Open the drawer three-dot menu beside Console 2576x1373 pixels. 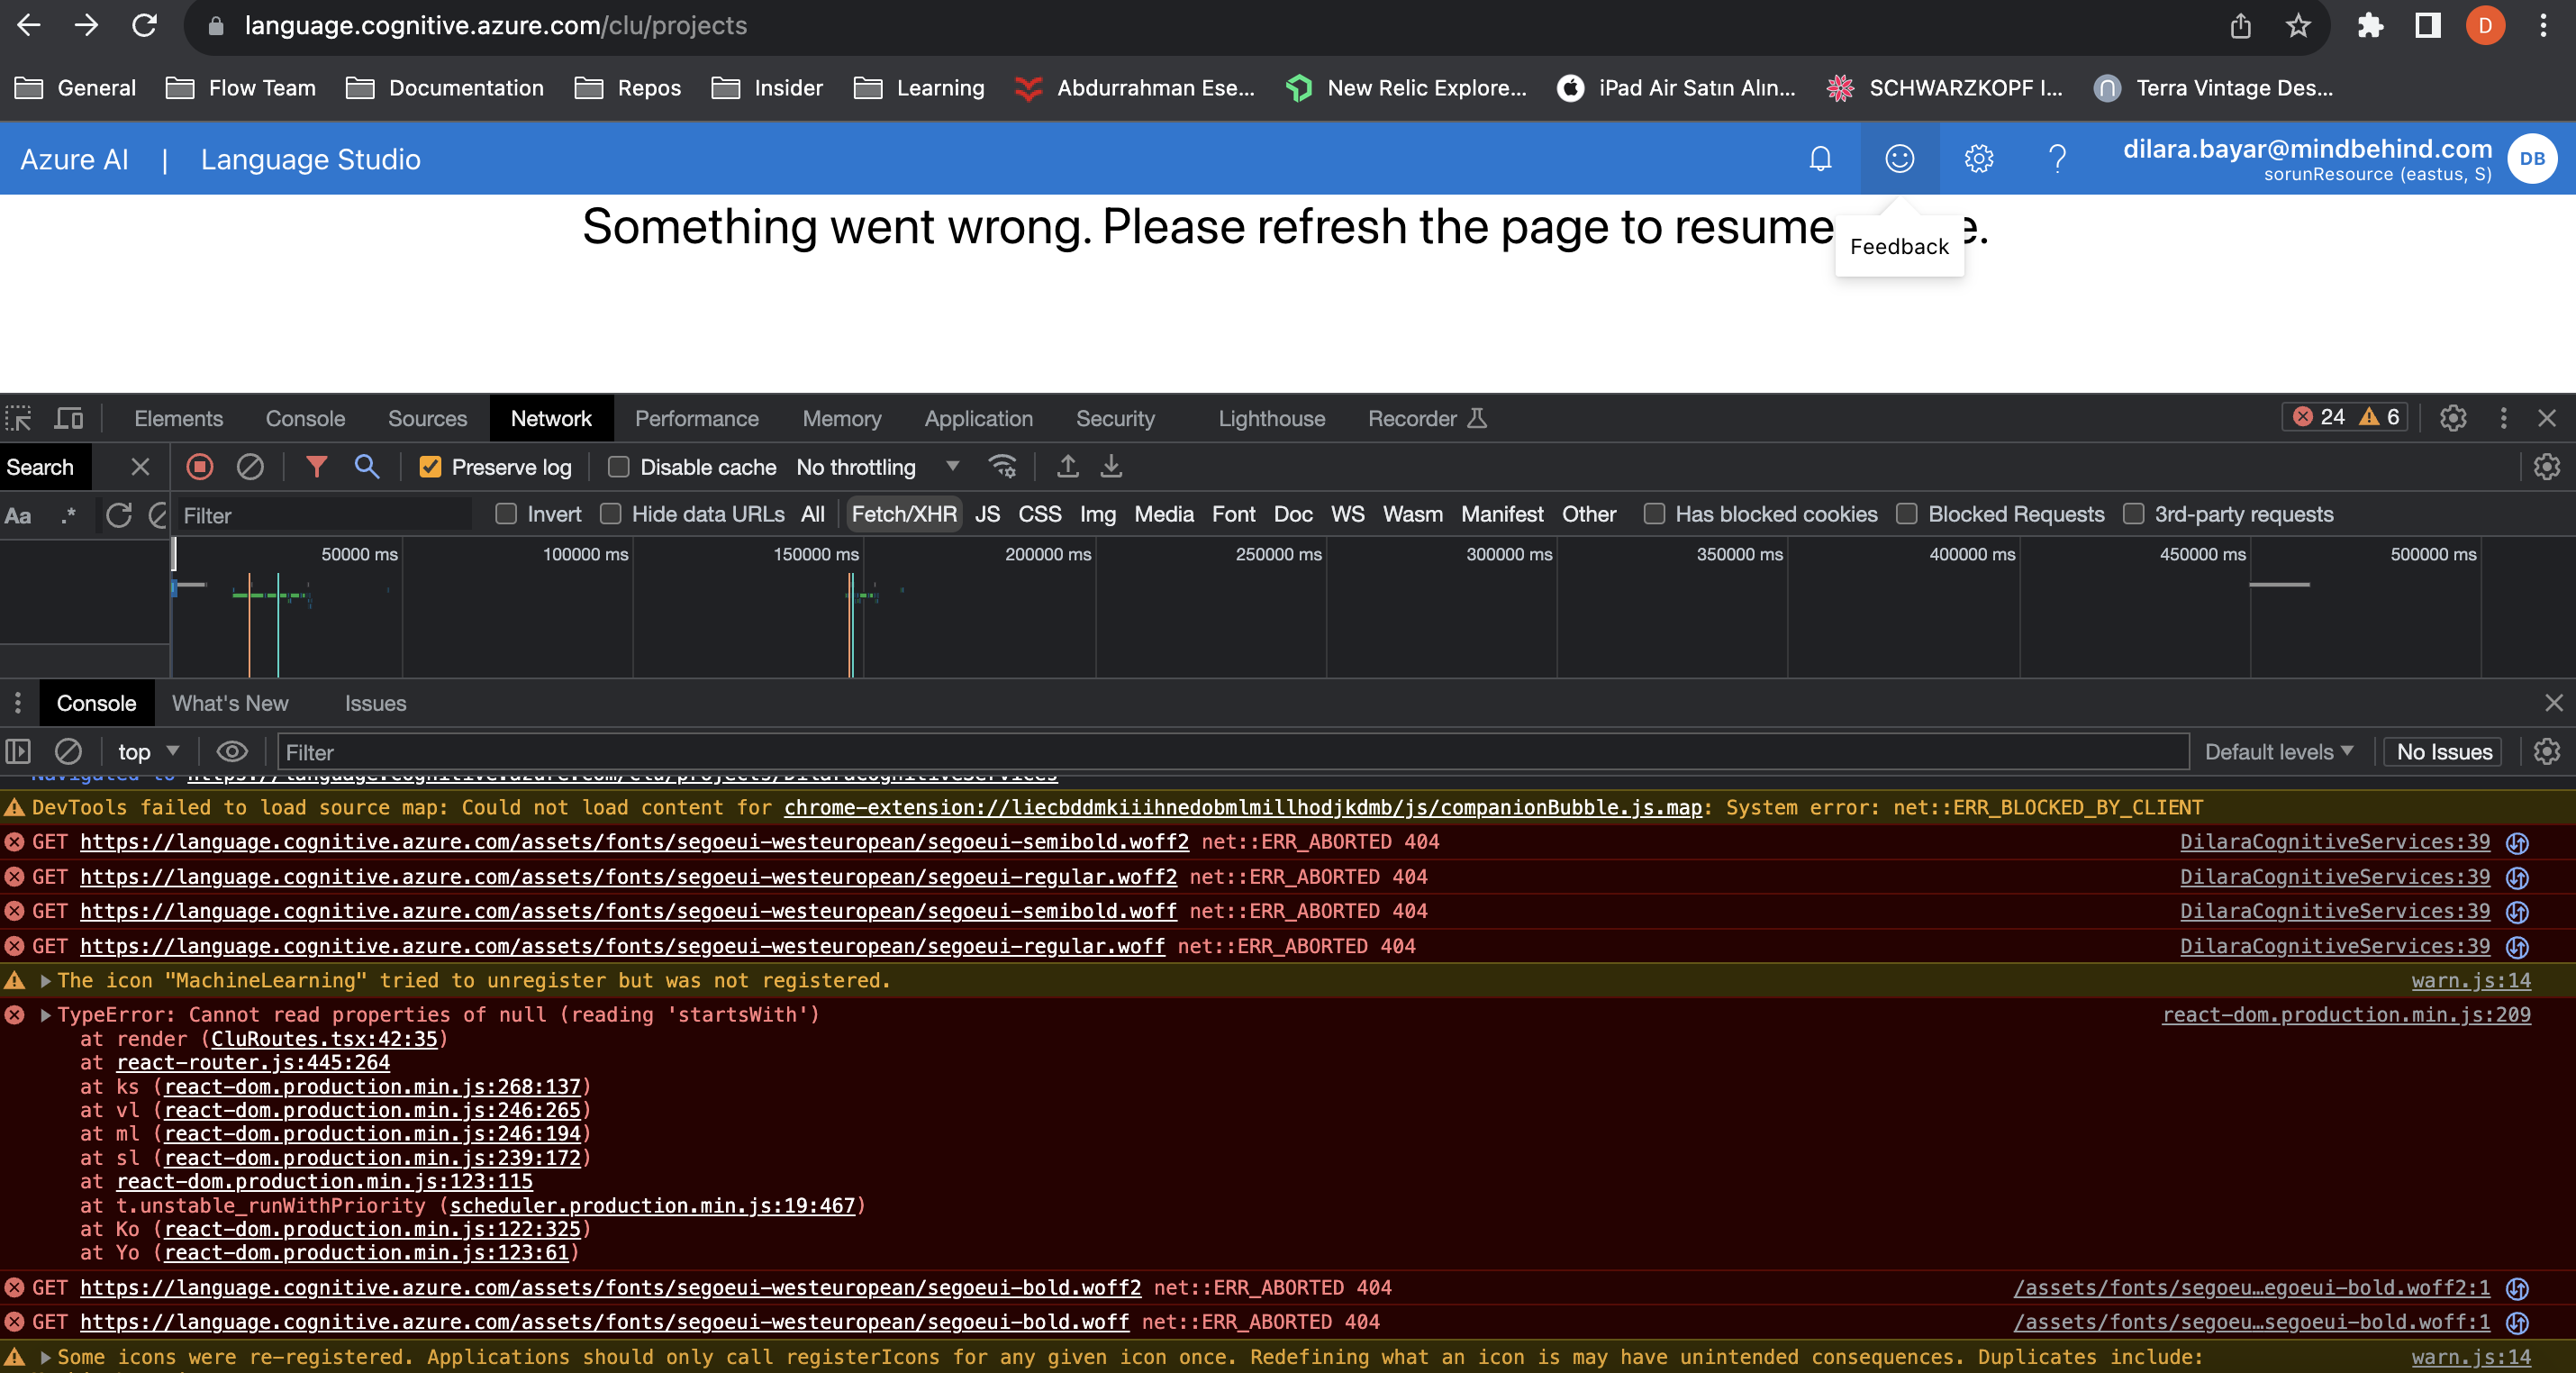pyautogui.click(x=18, y=703)
